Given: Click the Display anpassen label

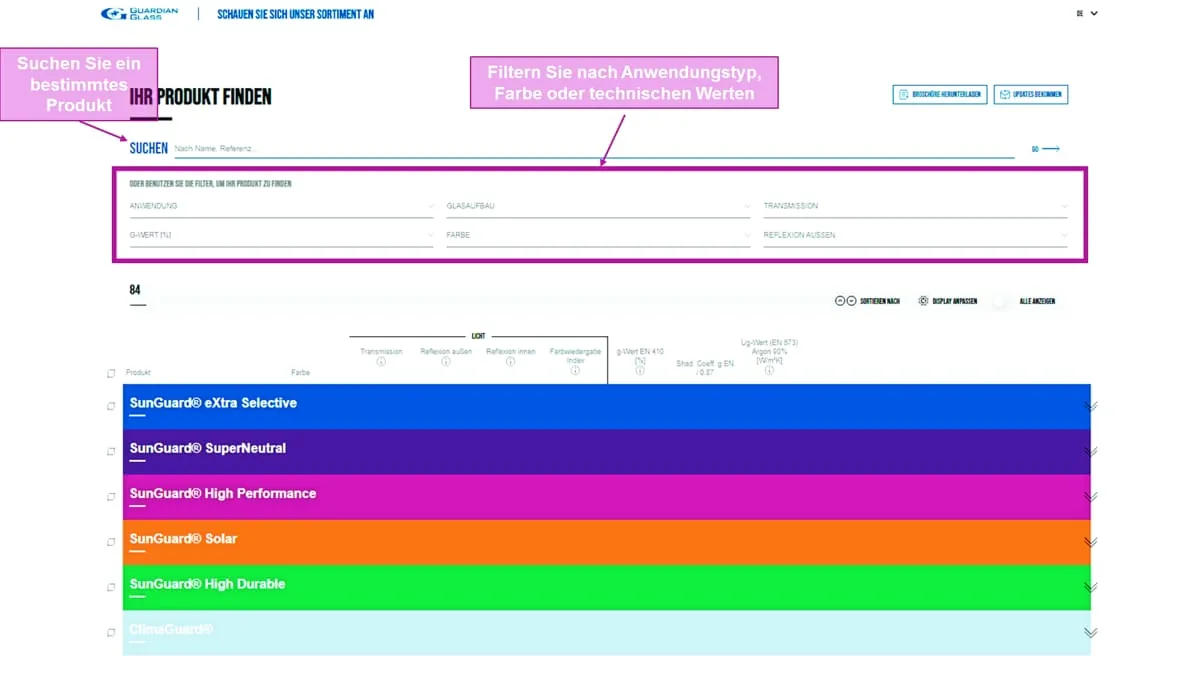Looking at the screenshot, I should (954, 301).
